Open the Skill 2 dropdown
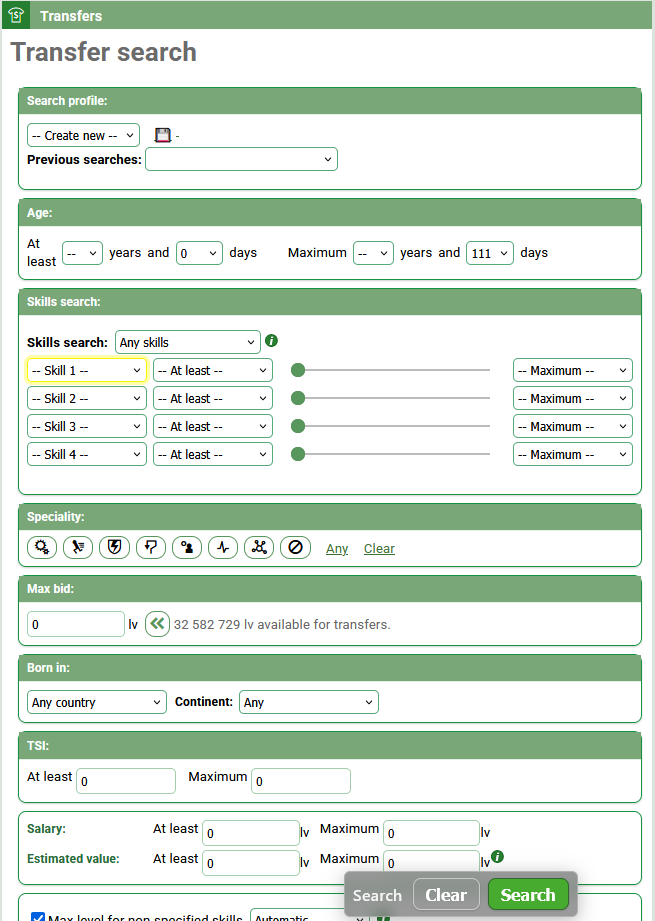This screenshot has width=655, height=921. 87,398
